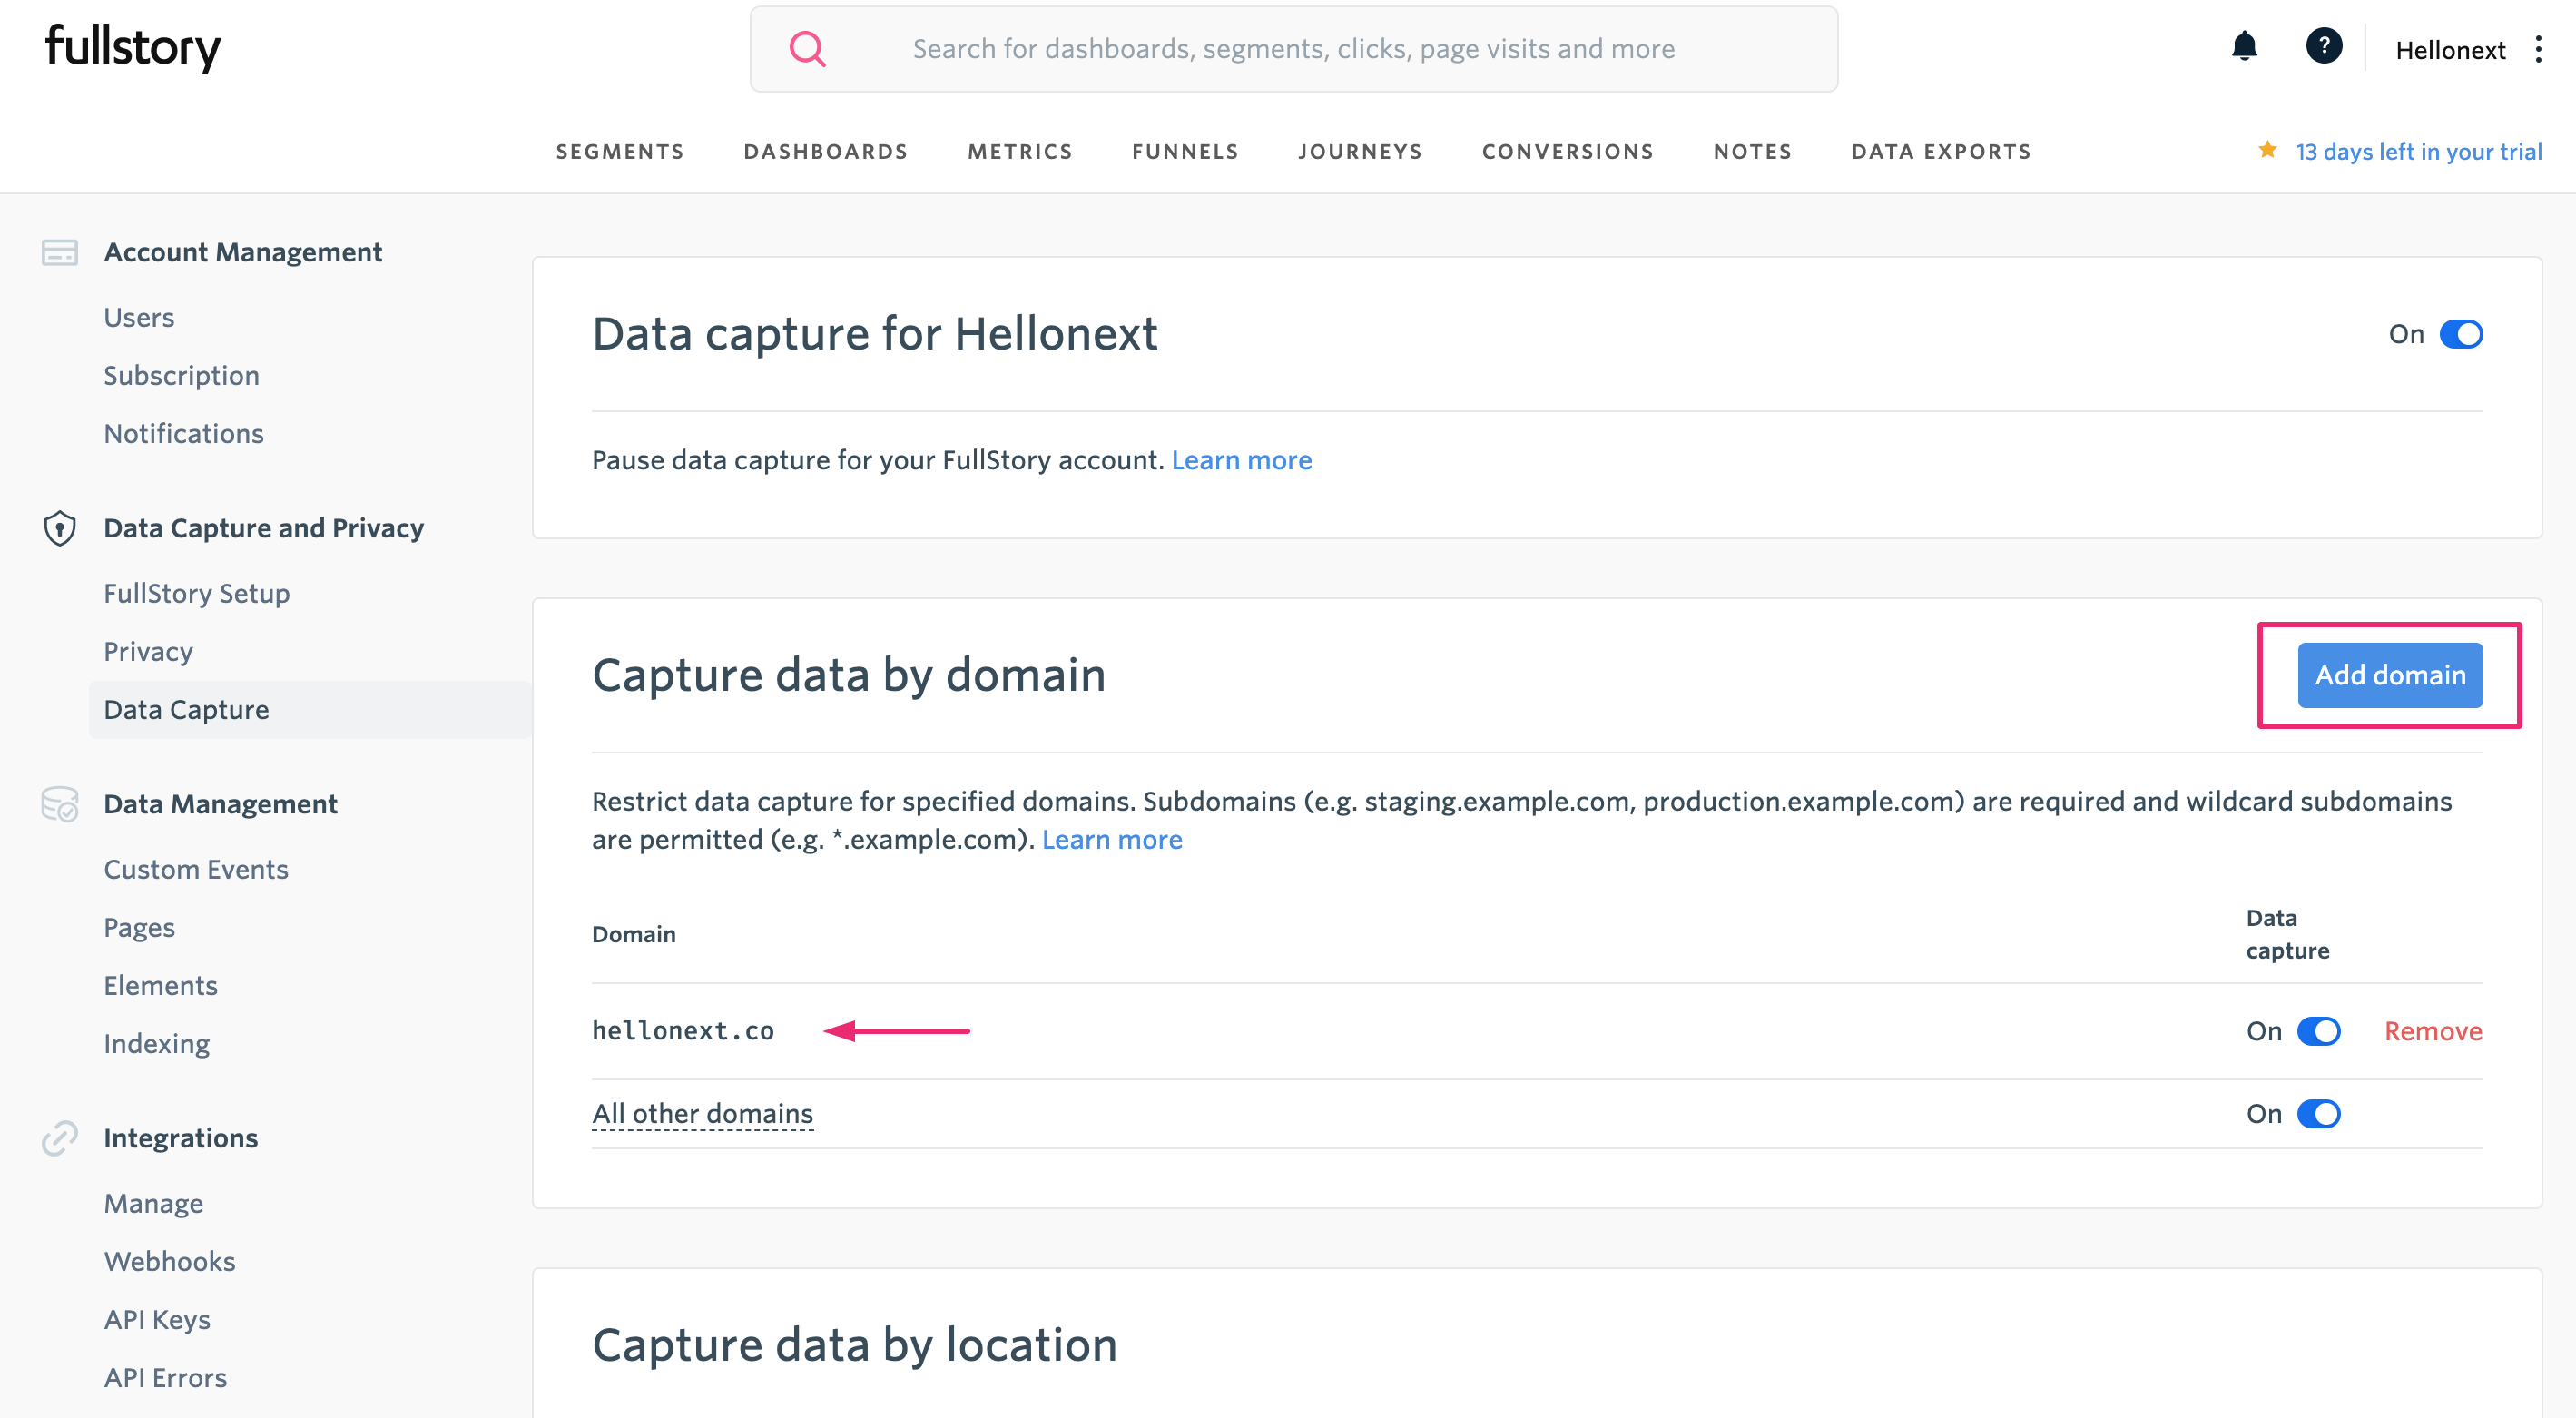This screenshot has width=2576, height=1418.
Task: Turn off capture for all other domains
Action: (2318, 1114)
